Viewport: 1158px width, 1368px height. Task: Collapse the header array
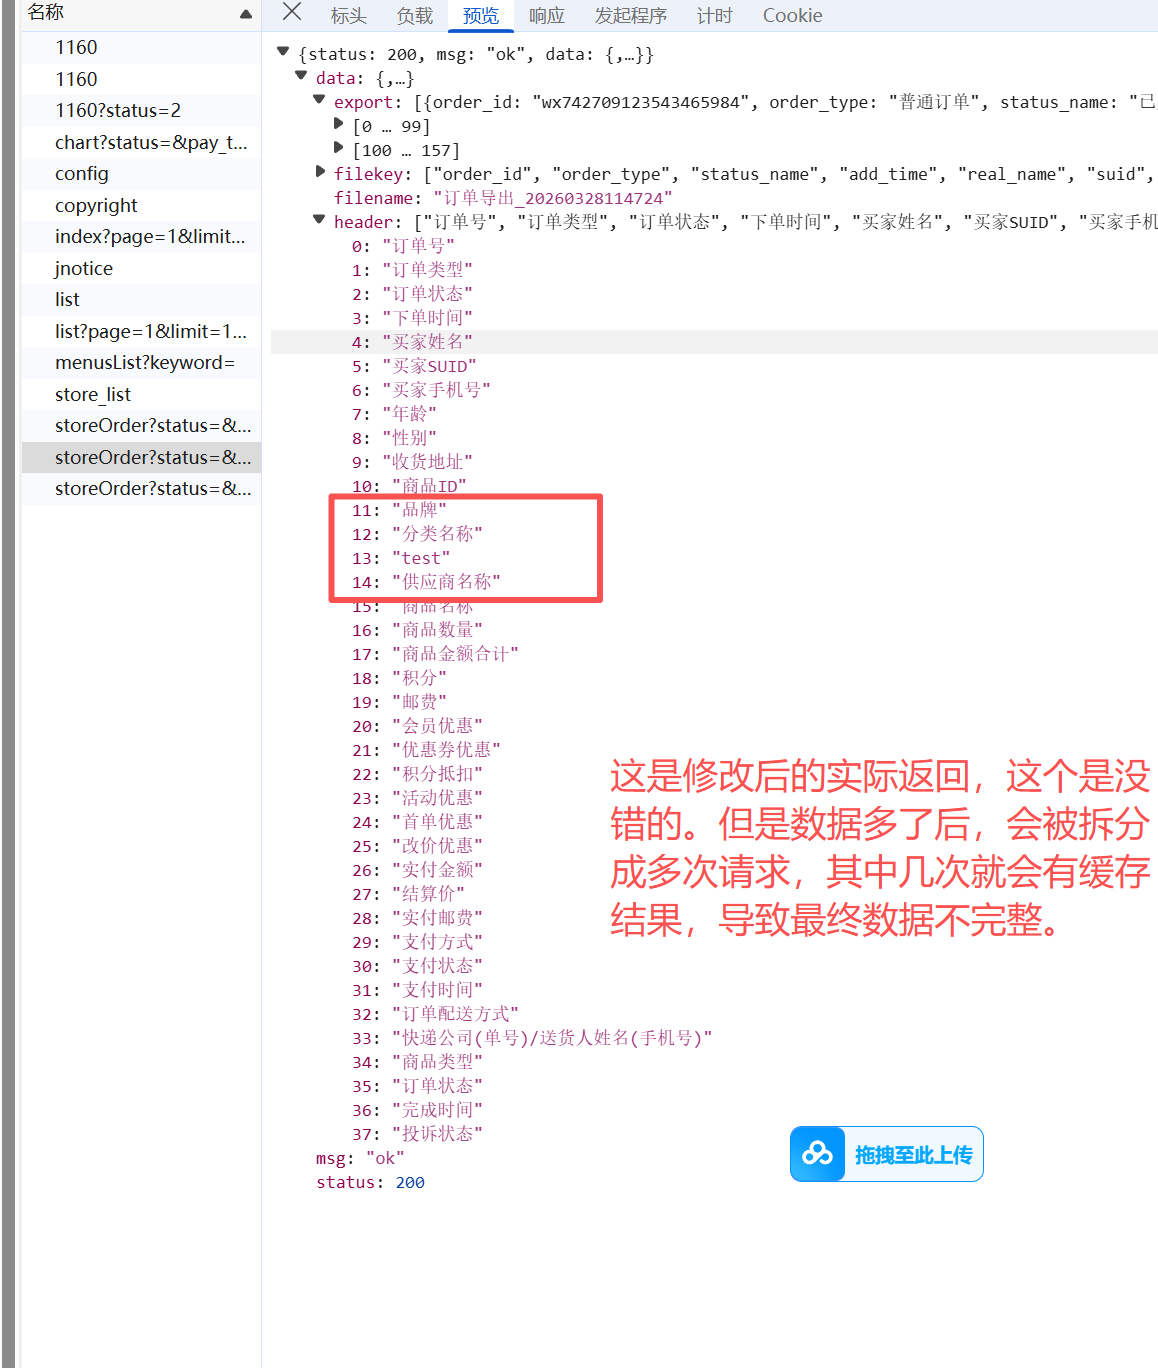[x=319, y=220]
